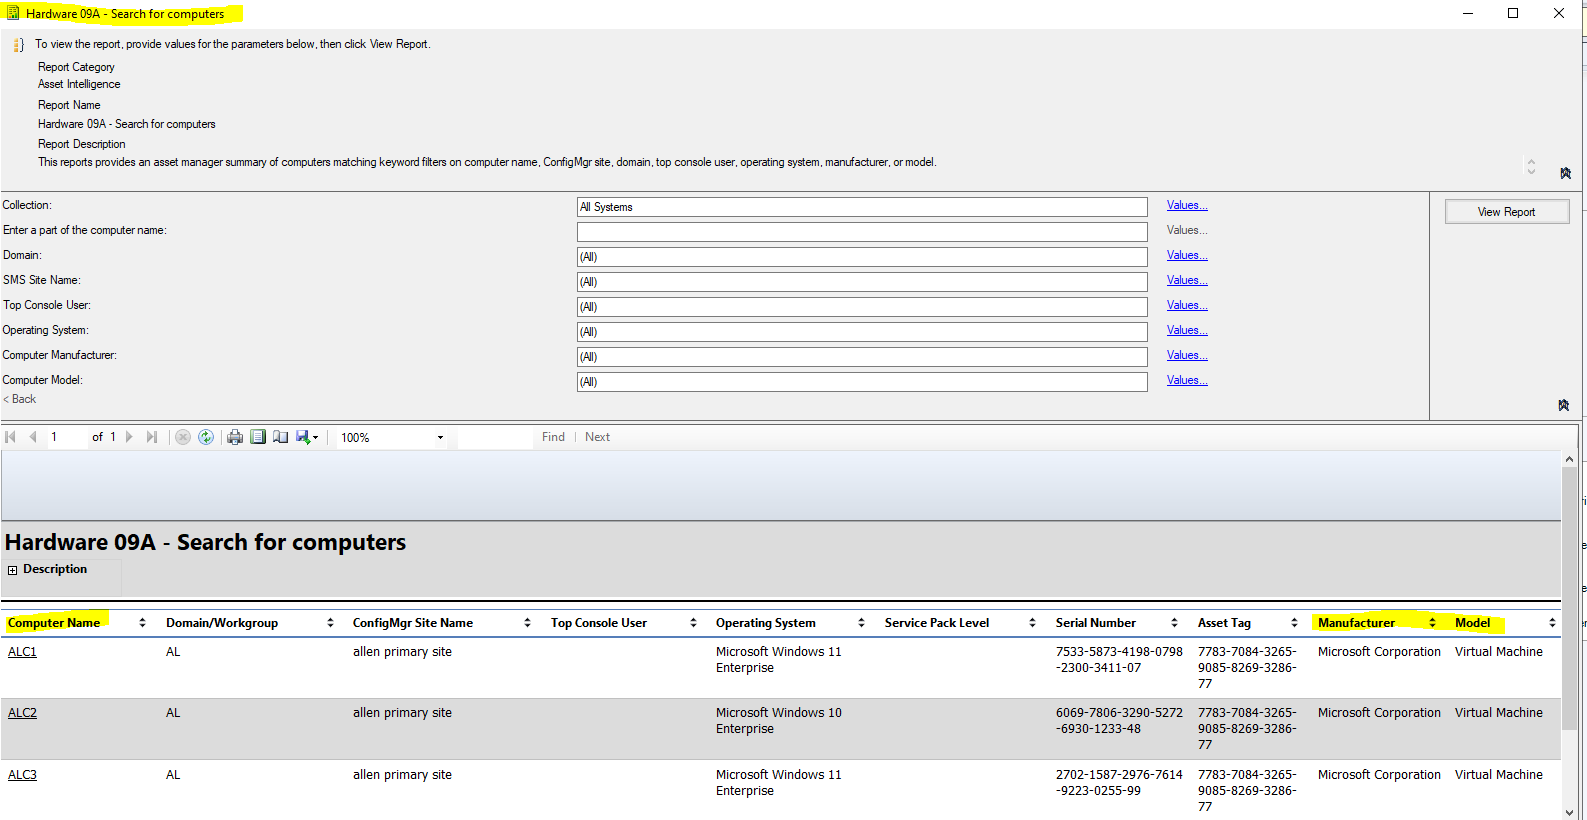Click the Collection field showing All Systems
Screen dimensions: 1587x820
point(862,207)
